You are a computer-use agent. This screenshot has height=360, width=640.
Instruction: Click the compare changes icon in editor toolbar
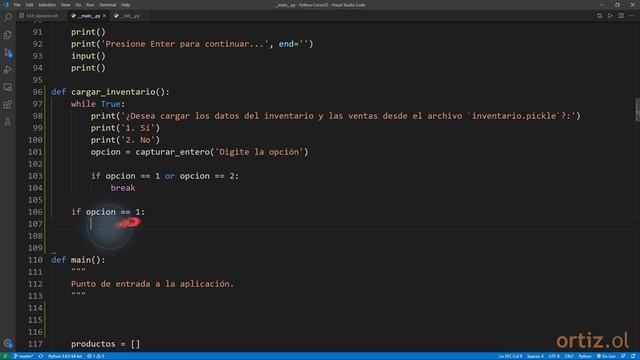(x=599, y=16)
